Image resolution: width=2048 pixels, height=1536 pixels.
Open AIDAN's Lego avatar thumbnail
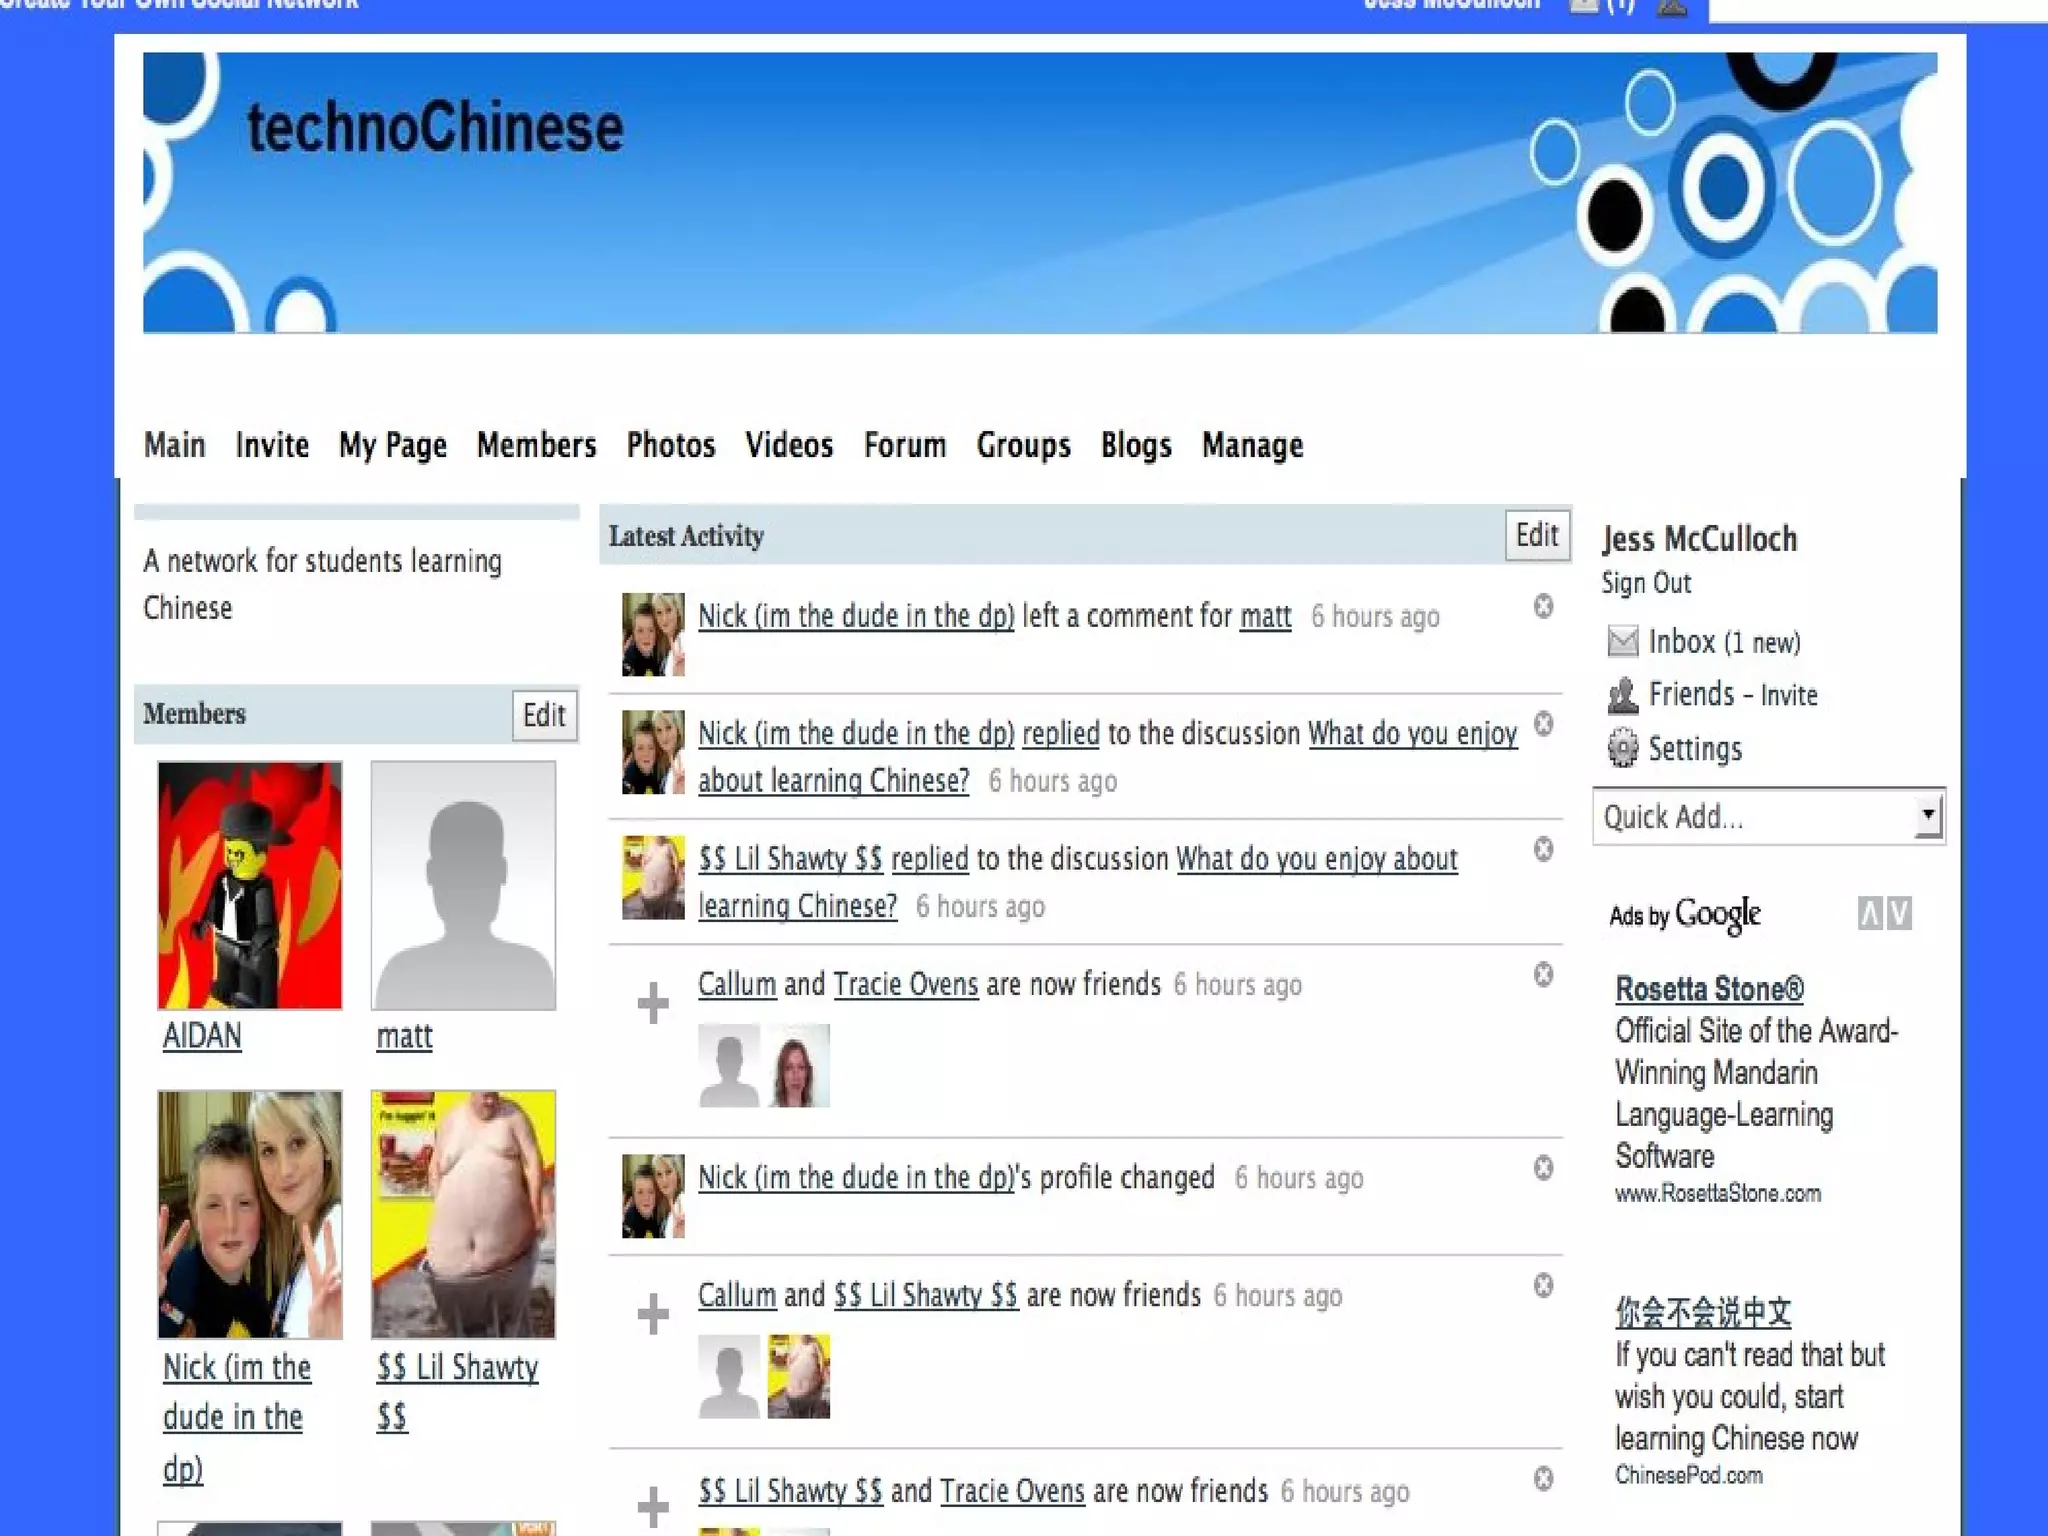click(x=250, y=885)
